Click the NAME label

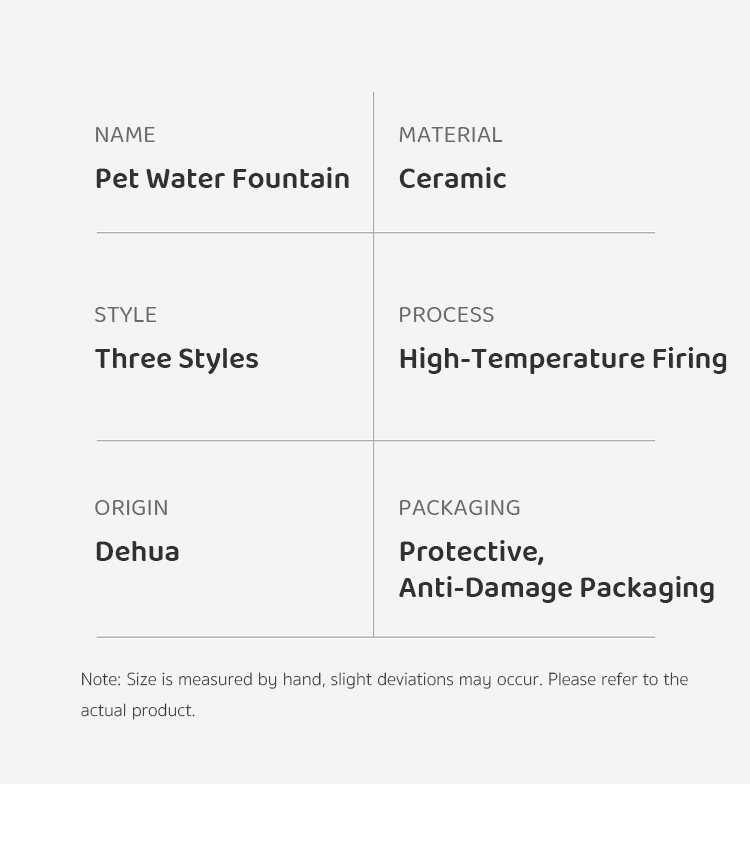(x=125, y=135)
